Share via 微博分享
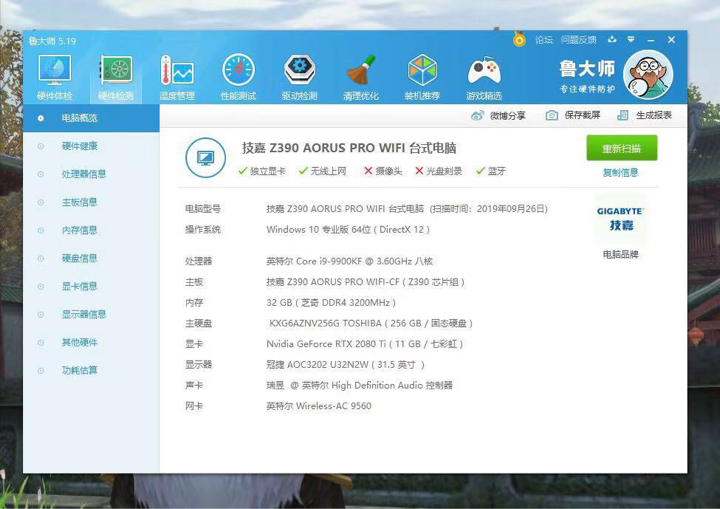720x509 pixels. point(498,115)
